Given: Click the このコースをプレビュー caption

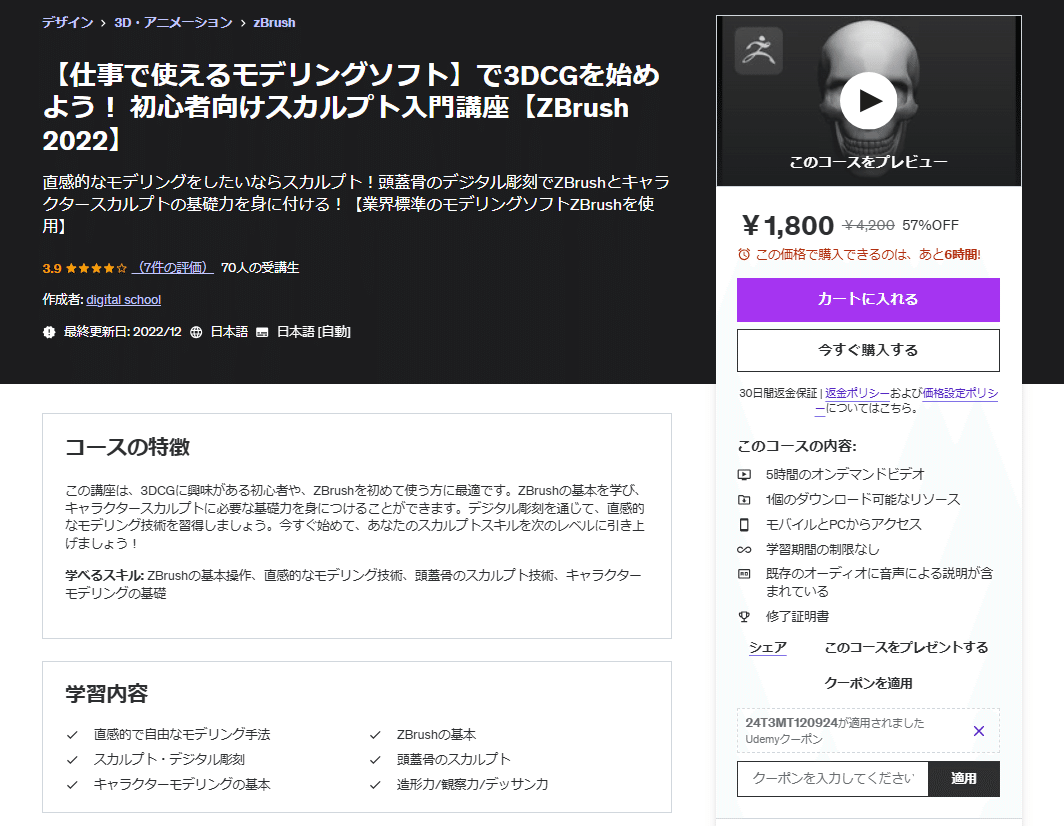Looking at the screenshot, I should [868, 162].
